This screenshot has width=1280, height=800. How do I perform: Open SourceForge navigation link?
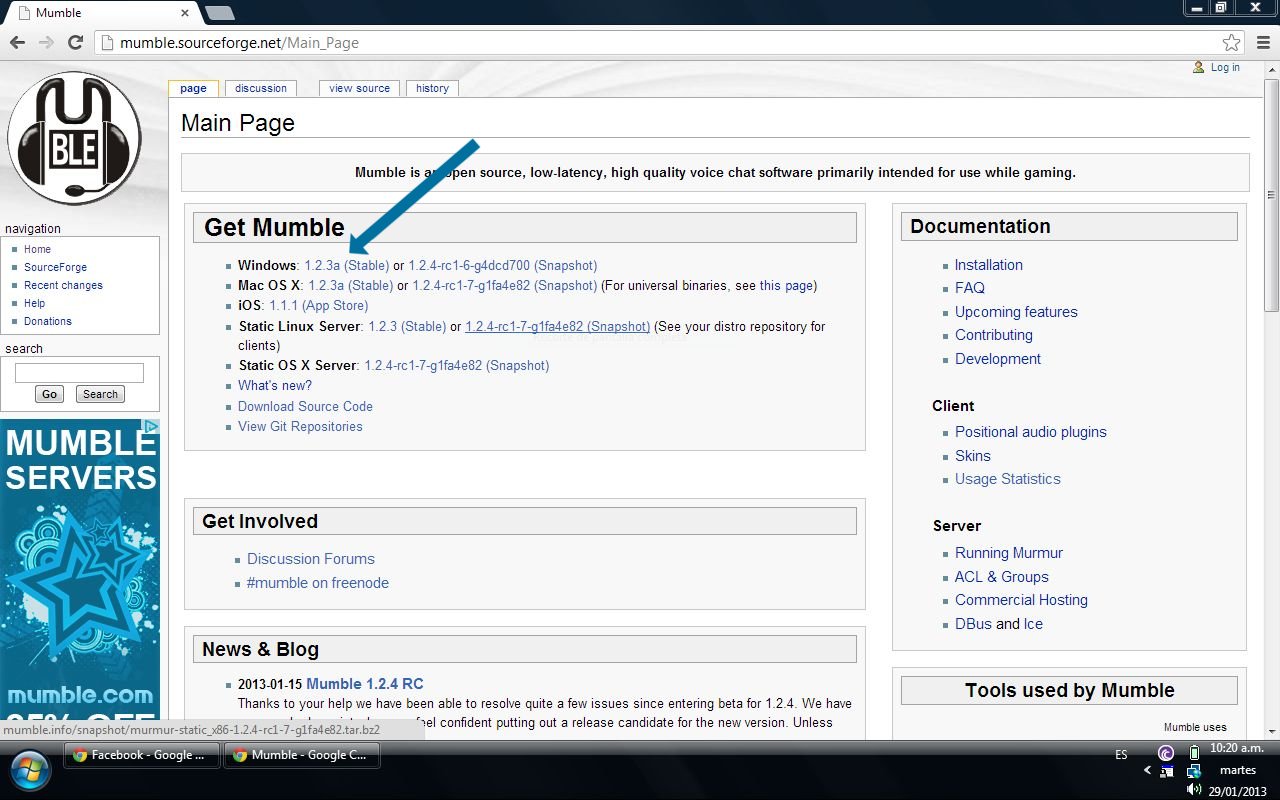point(55,267)
